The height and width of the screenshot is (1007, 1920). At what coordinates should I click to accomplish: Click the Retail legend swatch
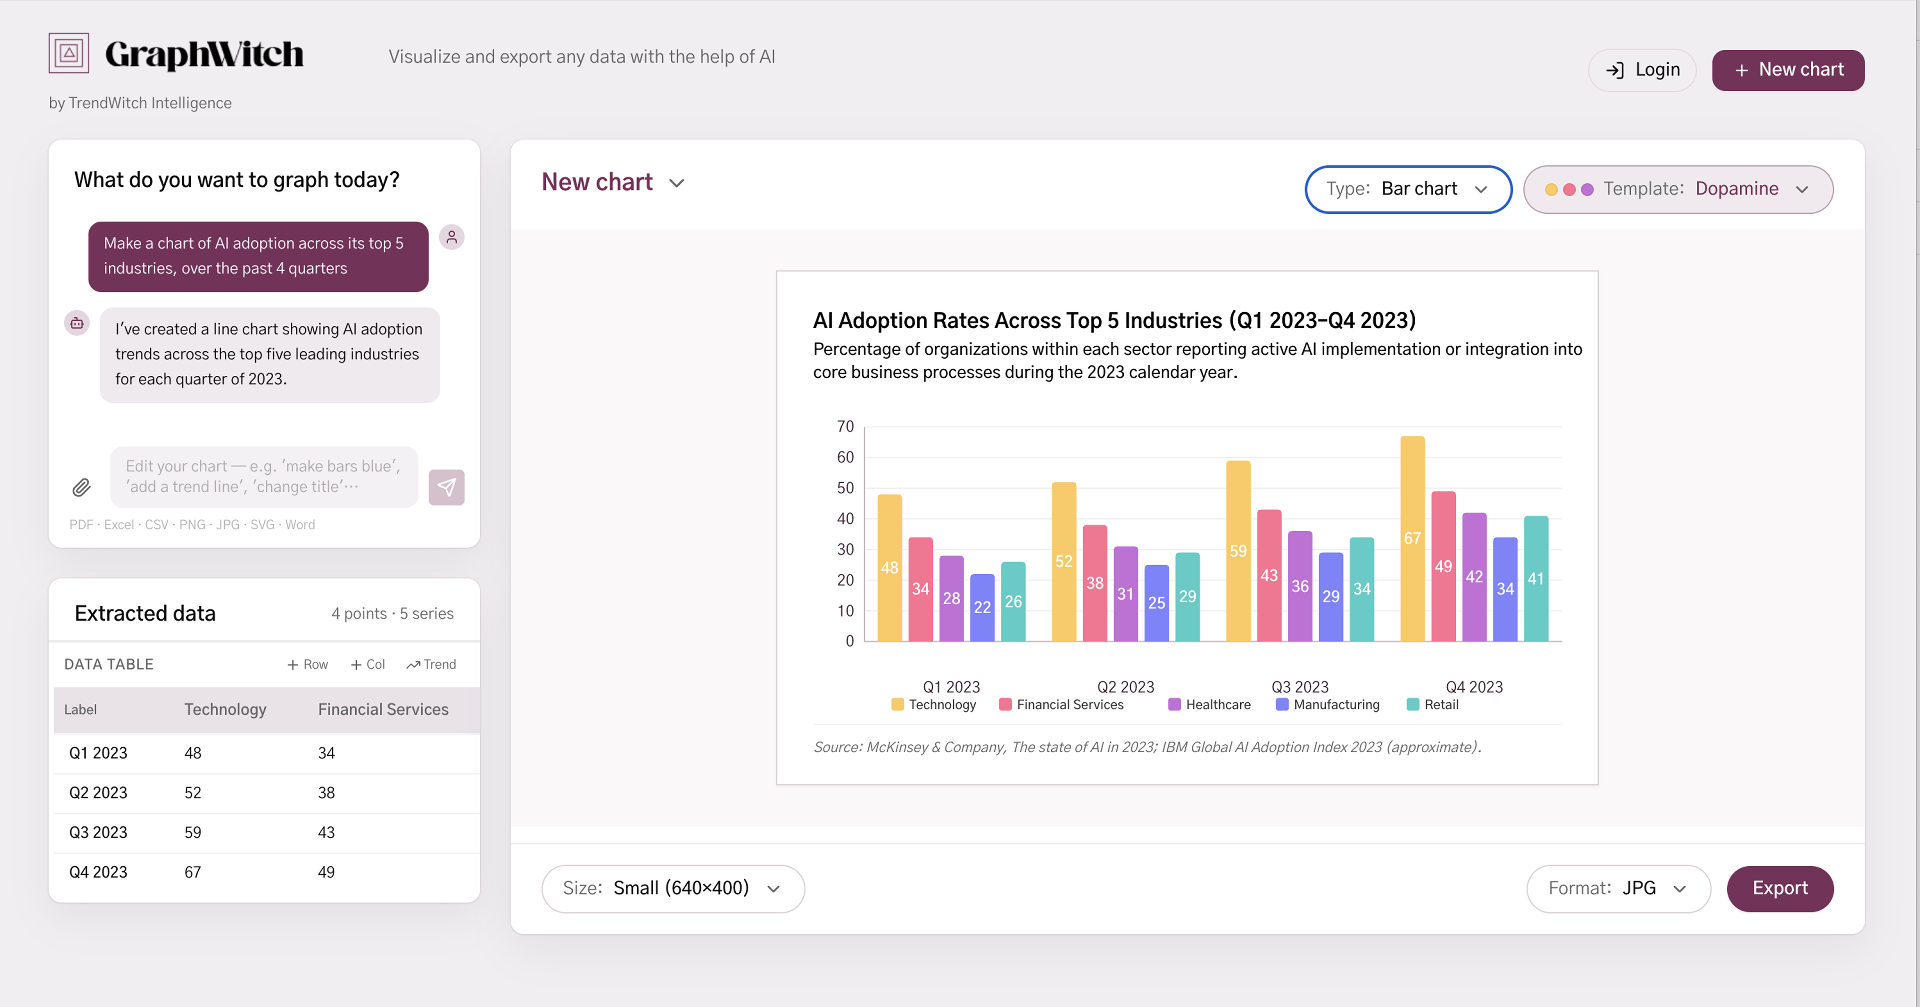1413,704
